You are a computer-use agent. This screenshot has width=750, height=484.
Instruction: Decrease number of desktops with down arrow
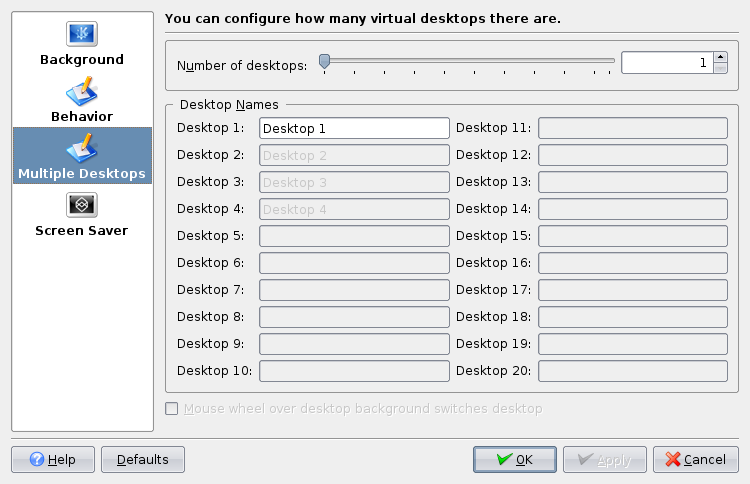[x=720, y=68]
